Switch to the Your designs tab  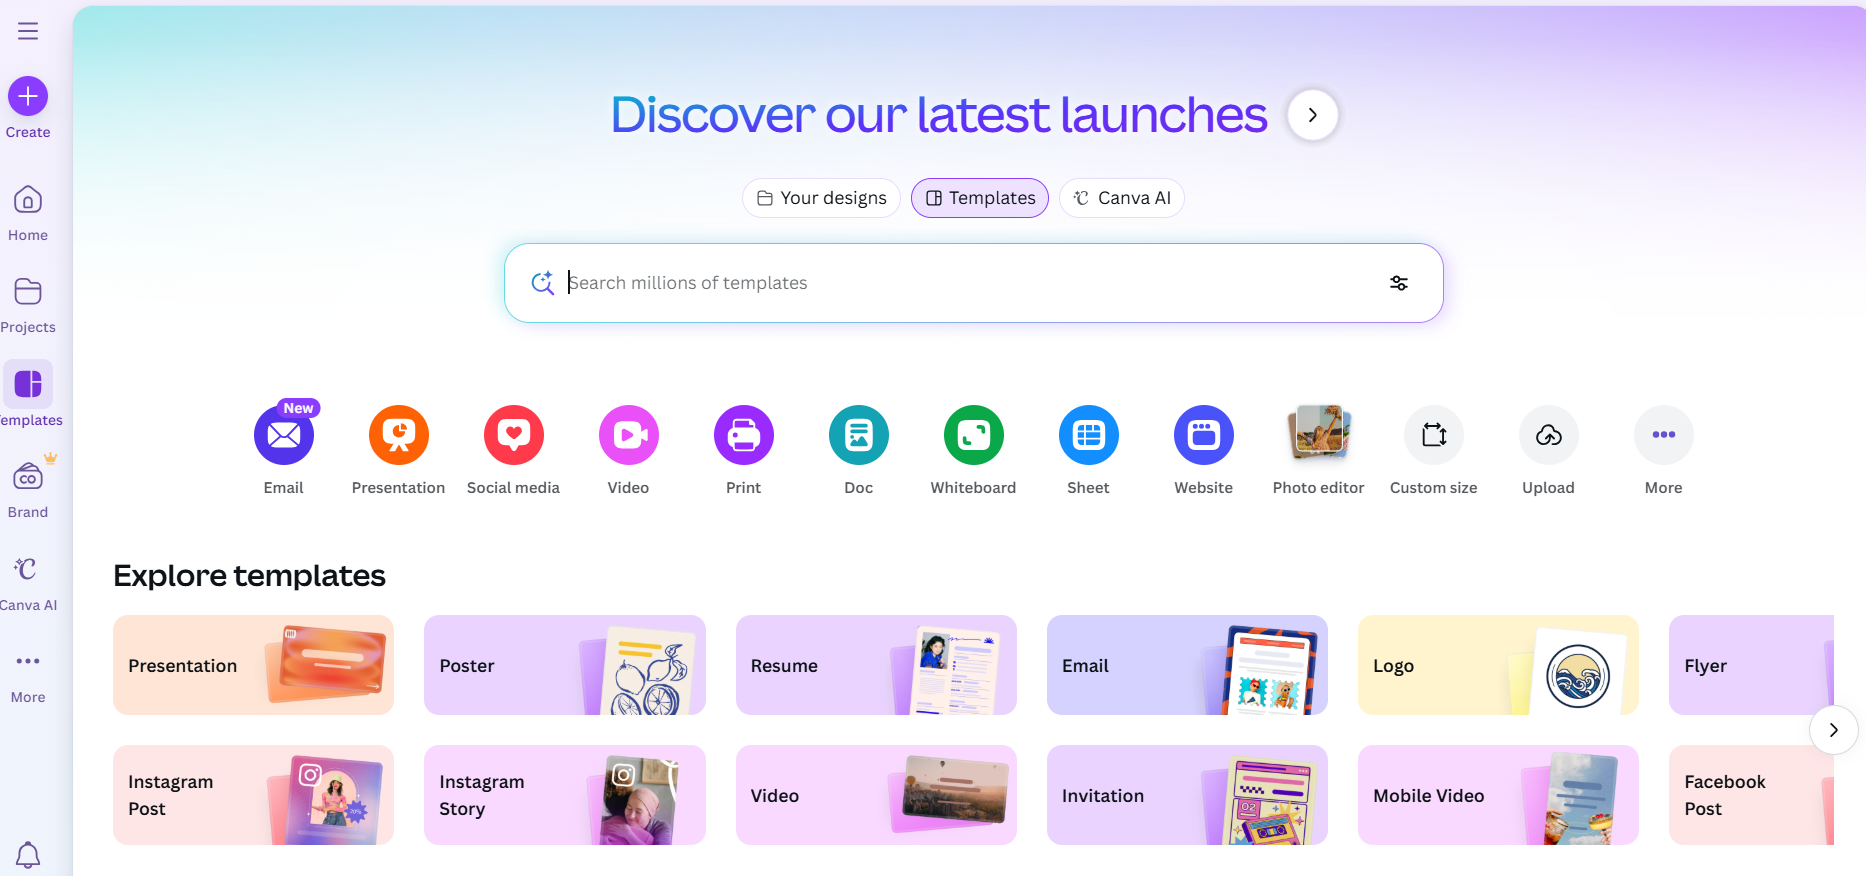[821, 198]
